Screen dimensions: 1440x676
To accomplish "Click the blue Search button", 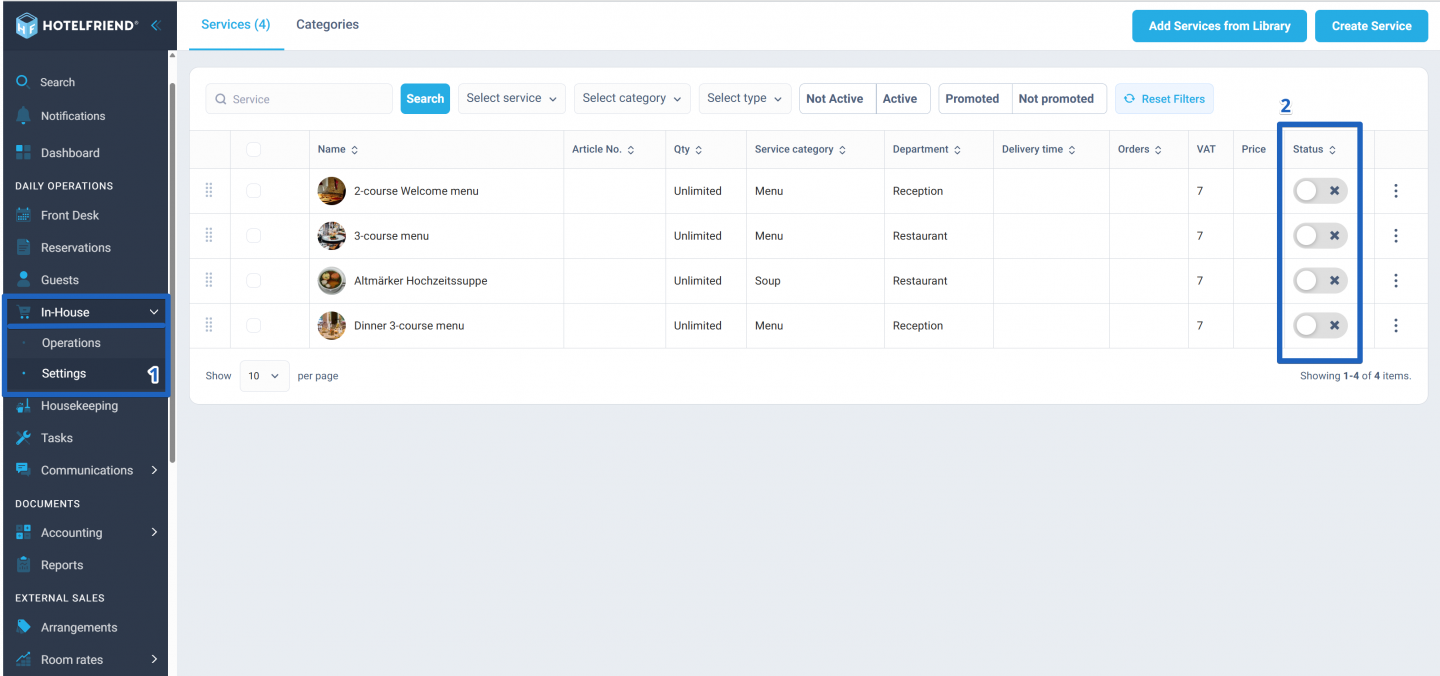I will [425, 98].
